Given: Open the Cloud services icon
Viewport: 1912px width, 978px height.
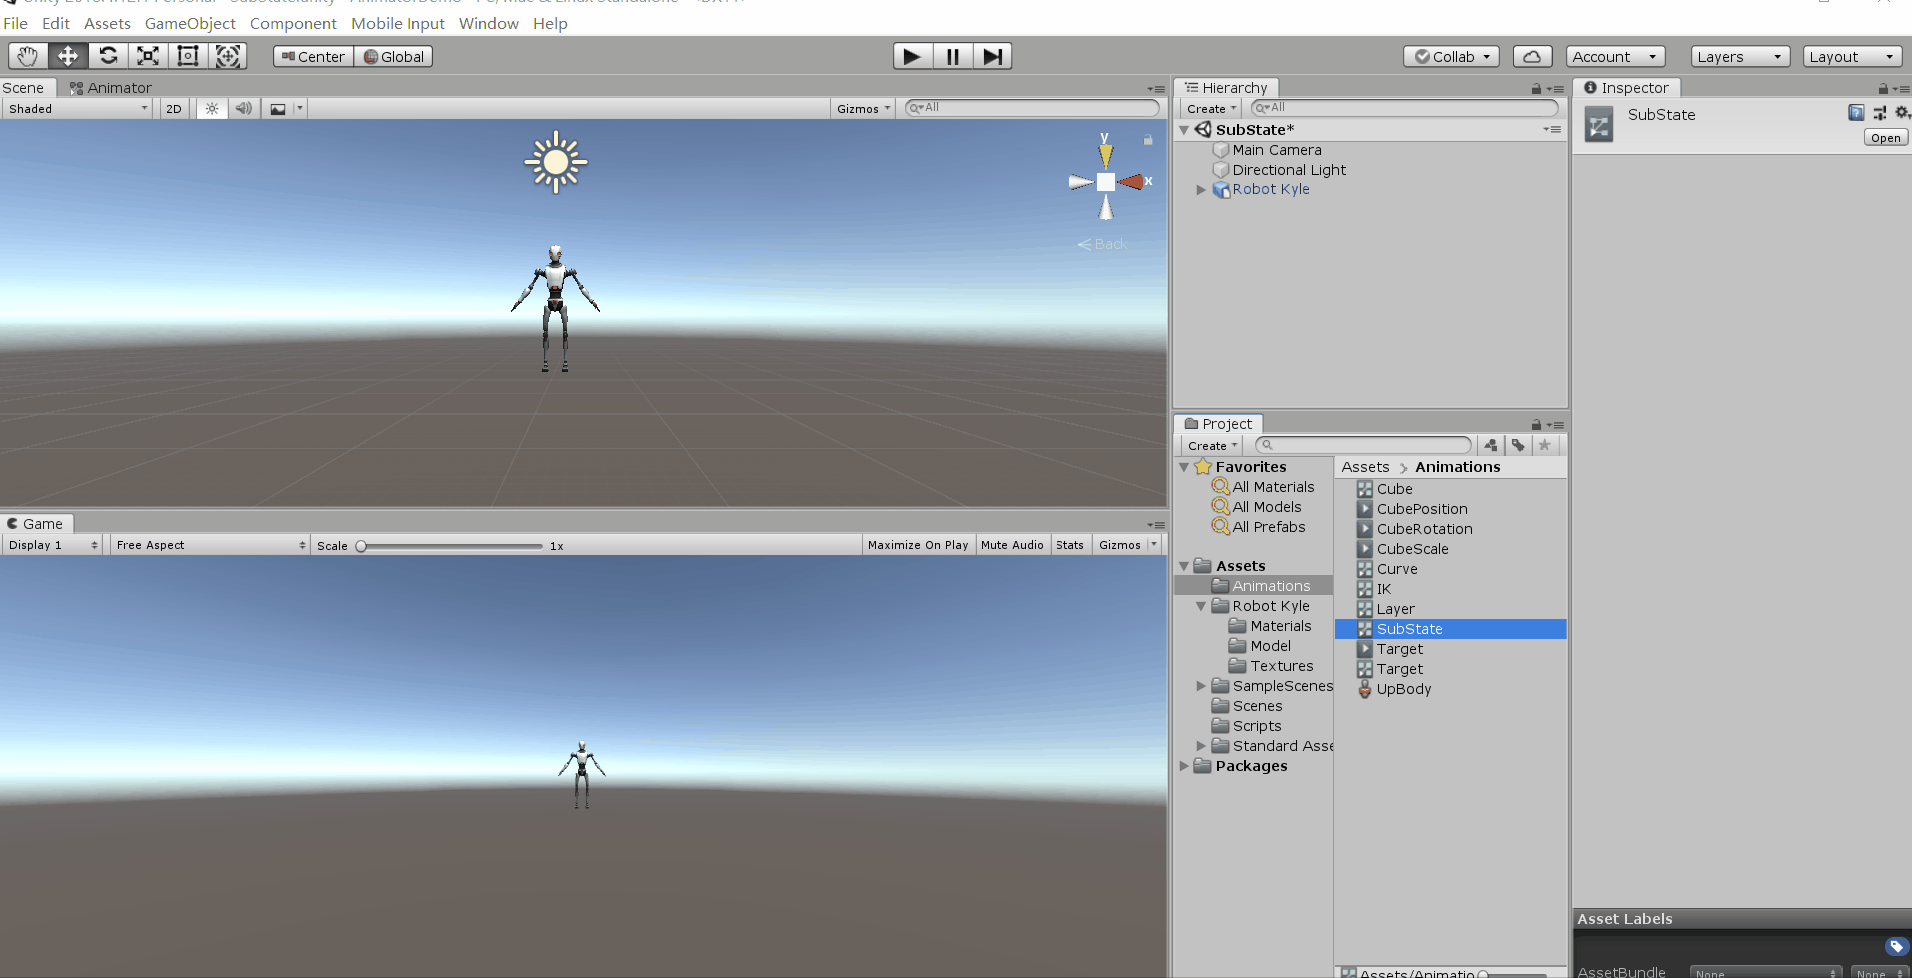Looking at the screenshot, I should (1532, 57).
